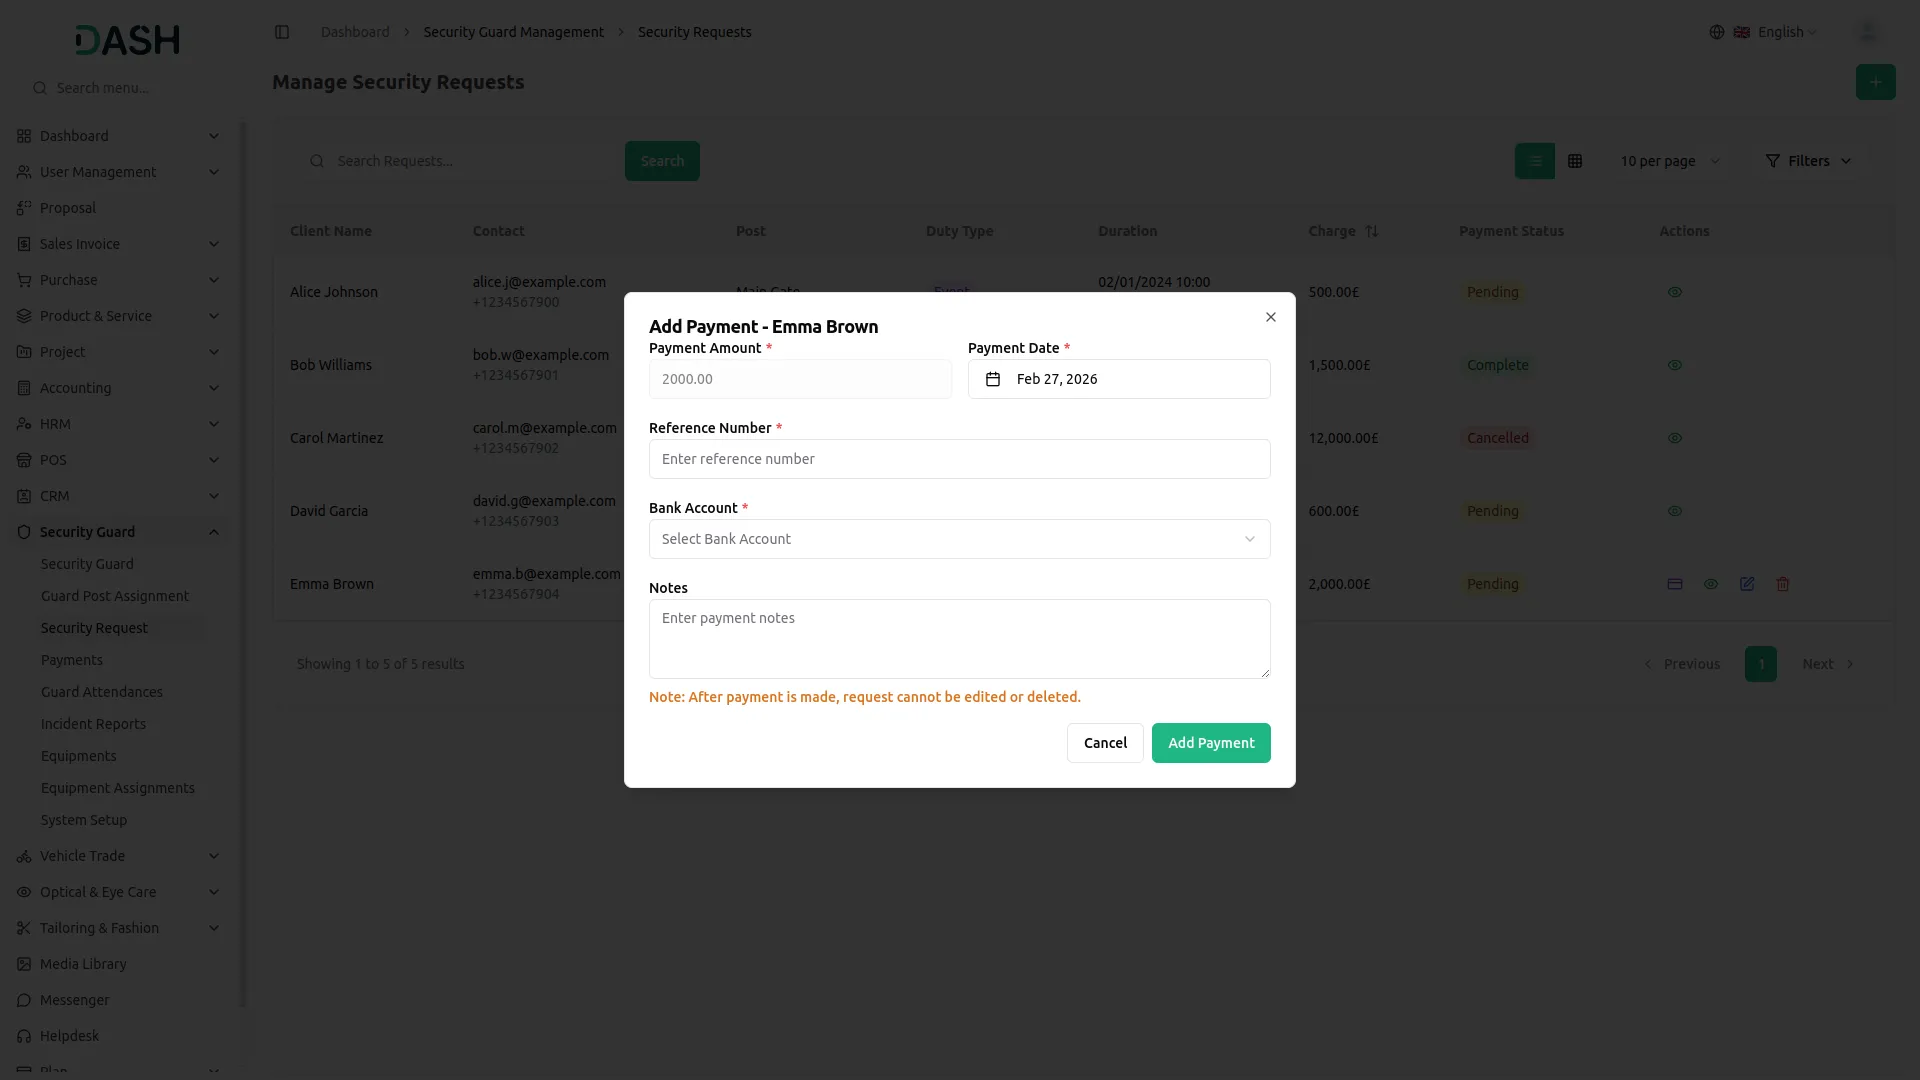This screenshot has width=1920, height=1080.
Task: Toggle the sidebar collapse icon
Action: tap(282, 32)
